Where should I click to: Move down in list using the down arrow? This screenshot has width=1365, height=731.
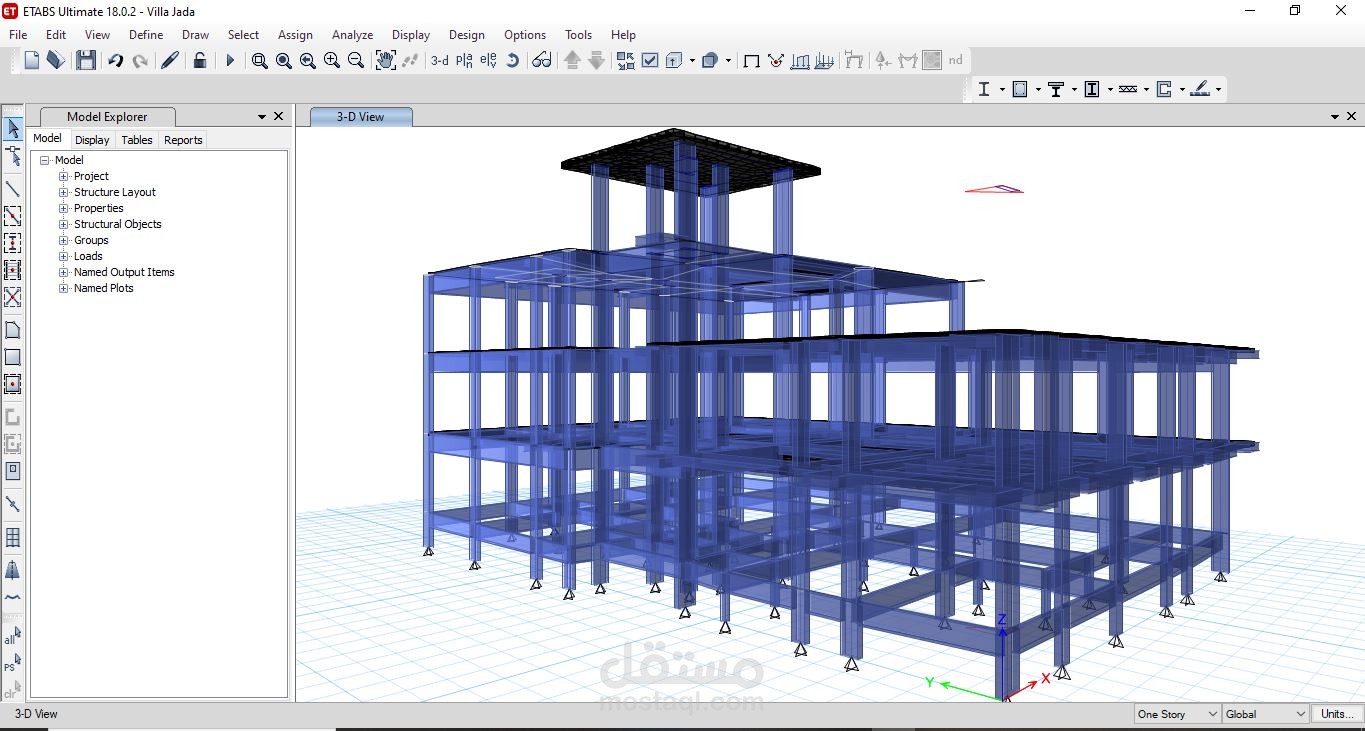click(x=596, y=61)
